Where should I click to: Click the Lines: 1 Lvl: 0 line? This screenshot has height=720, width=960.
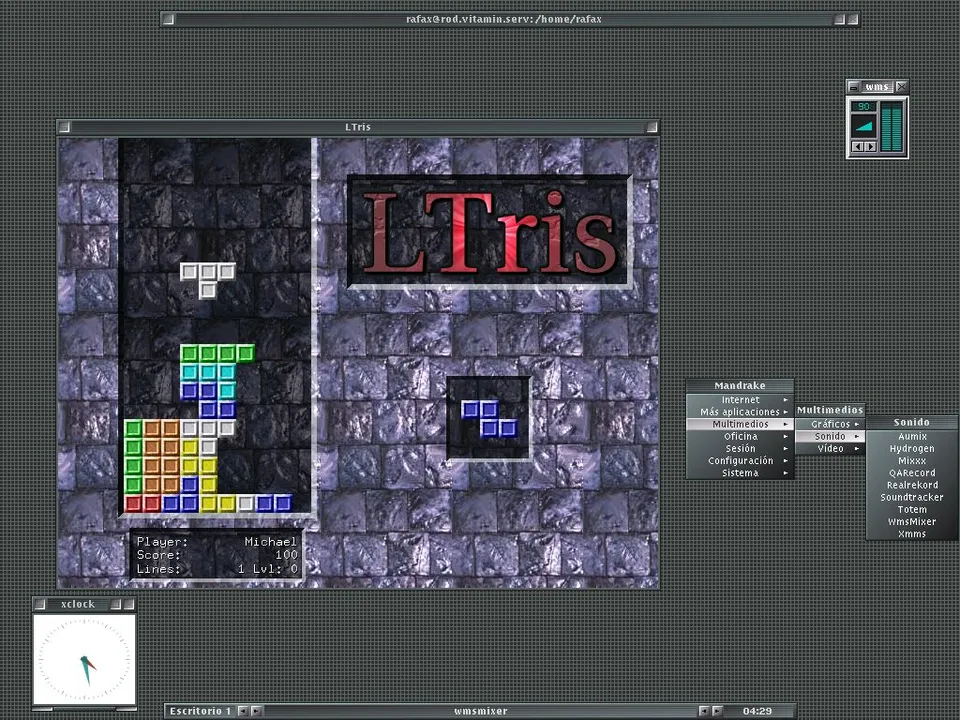click(x=217, y=569)
